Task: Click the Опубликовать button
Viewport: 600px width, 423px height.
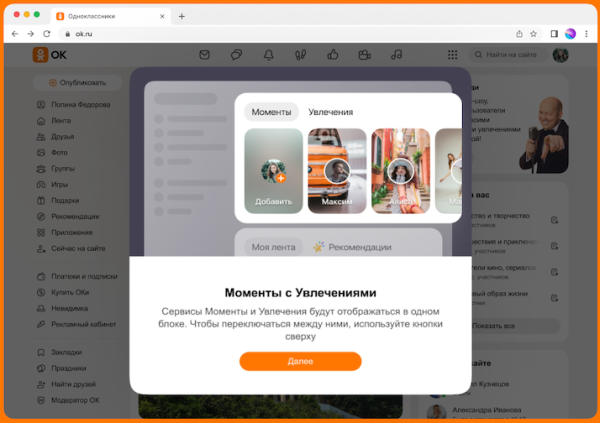Action: (x=78, y=83)
